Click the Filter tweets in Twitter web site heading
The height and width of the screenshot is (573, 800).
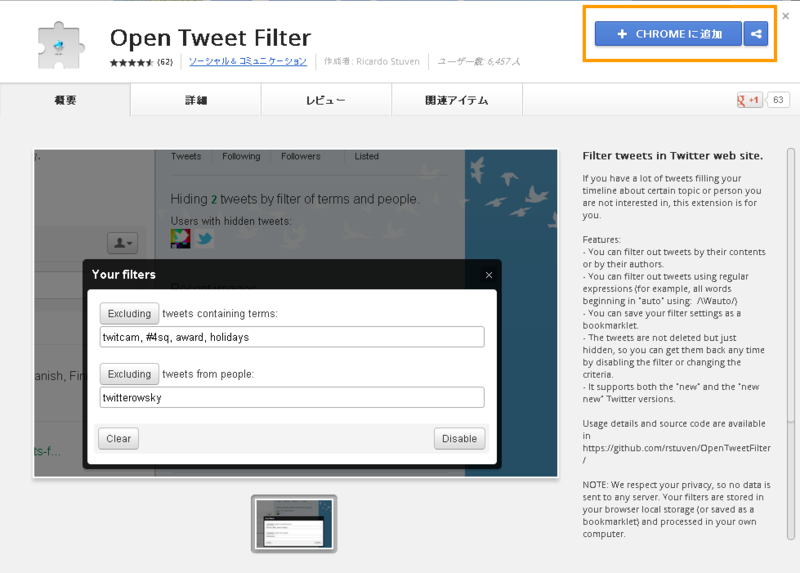[672, 156]
